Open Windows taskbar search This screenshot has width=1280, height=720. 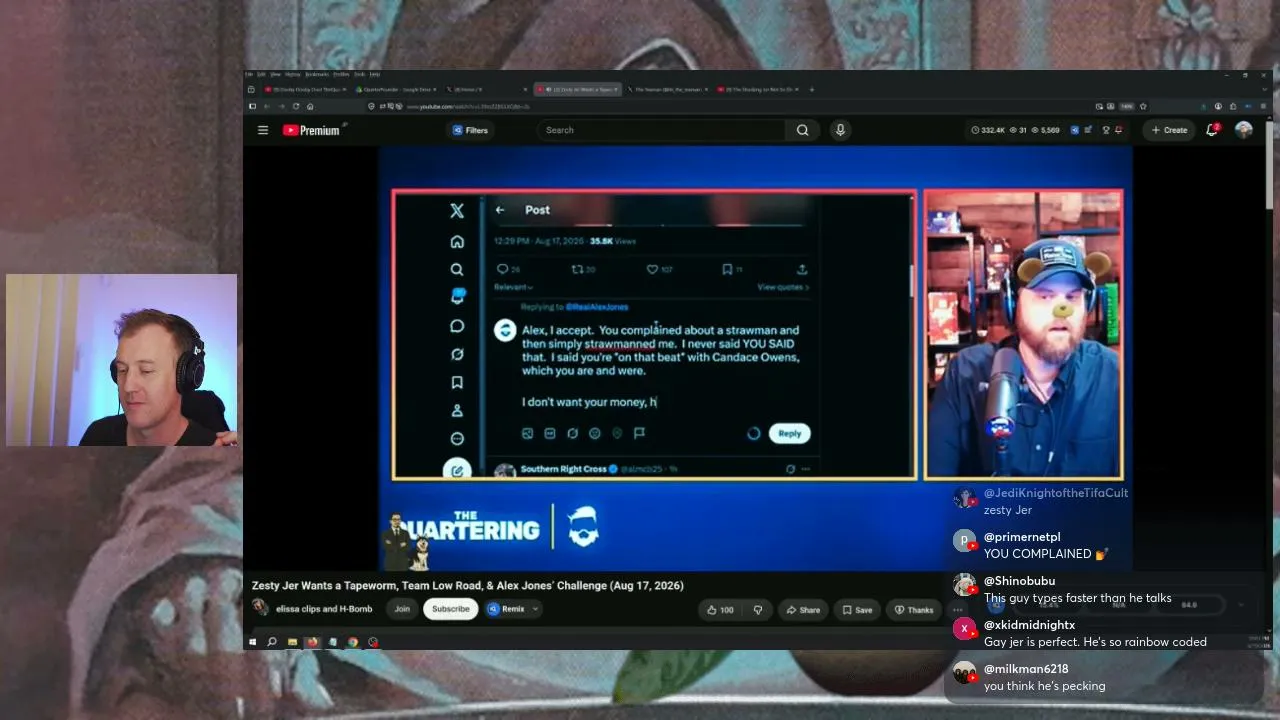pyautogui.click(x=272, y=642)
